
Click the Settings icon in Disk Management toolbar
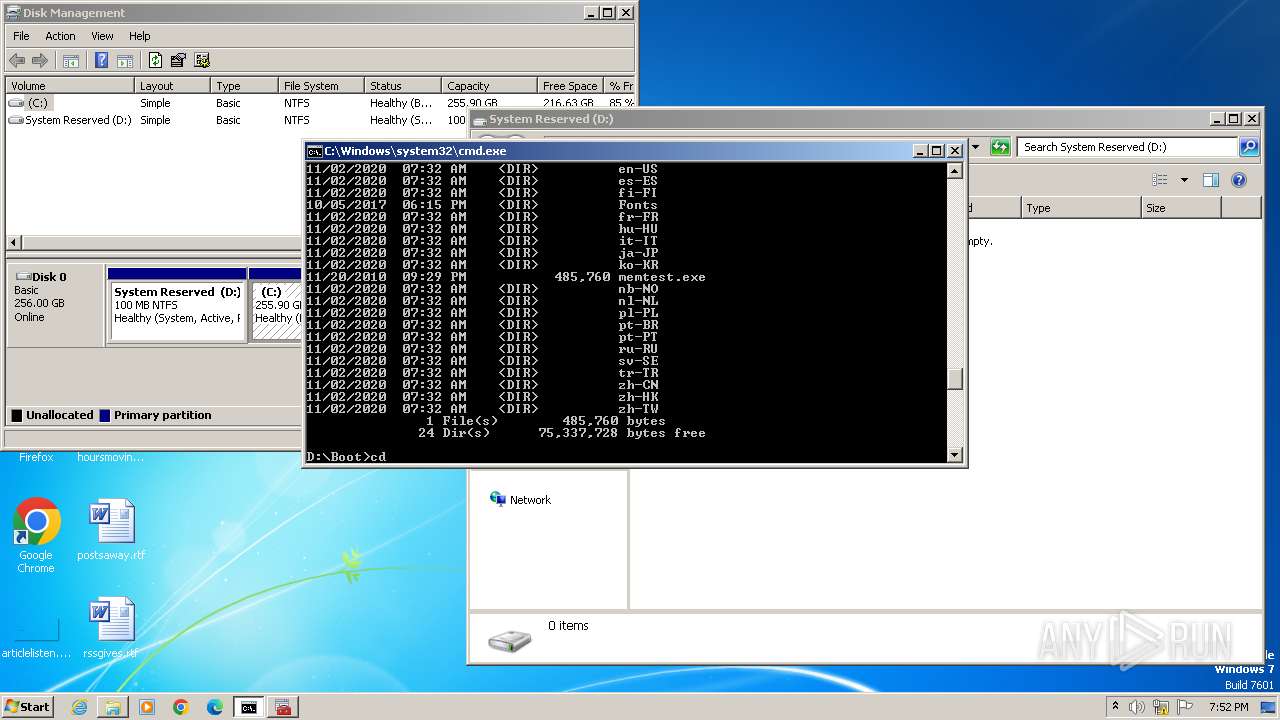pyautogui.click(x=202, y=60)
